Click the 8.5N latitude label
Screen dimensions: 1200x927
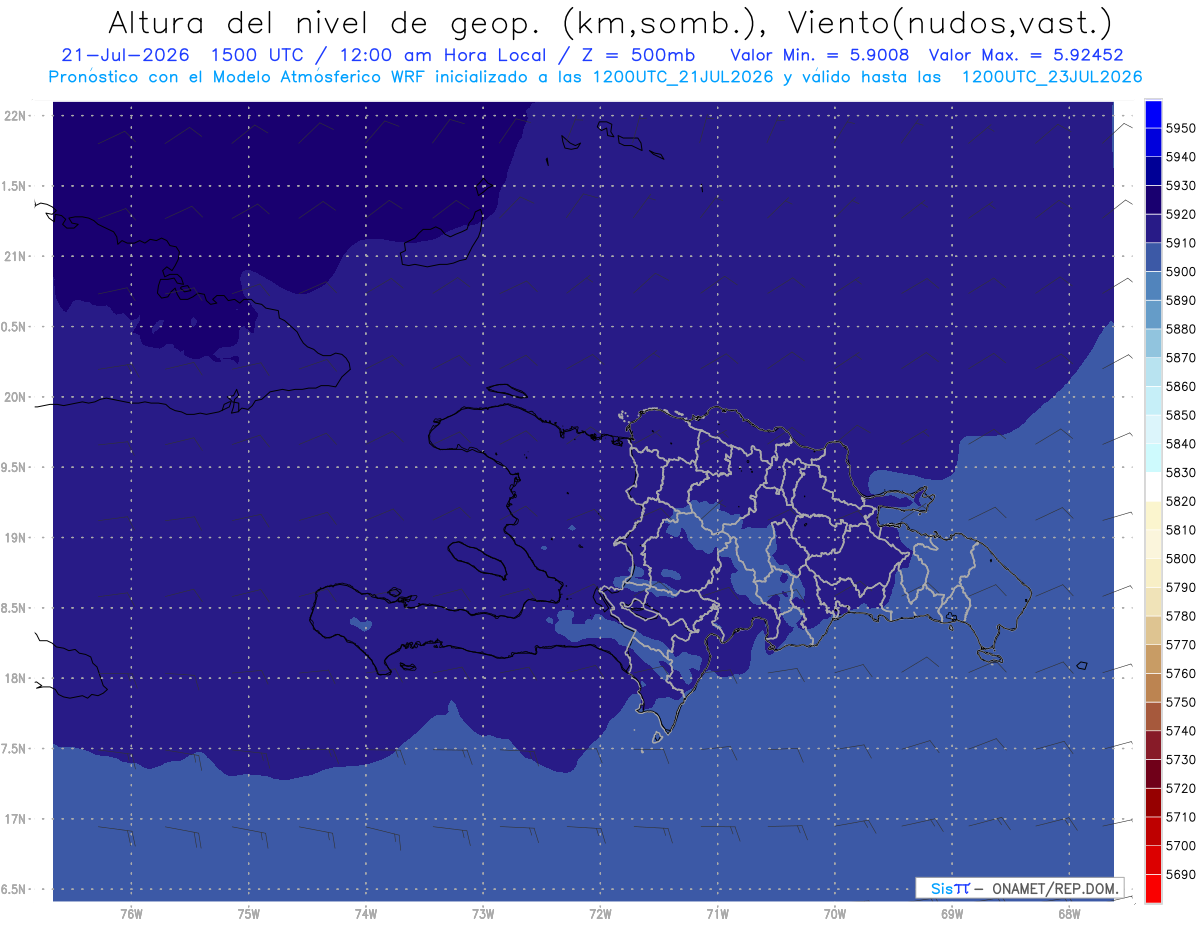(15, 608)
